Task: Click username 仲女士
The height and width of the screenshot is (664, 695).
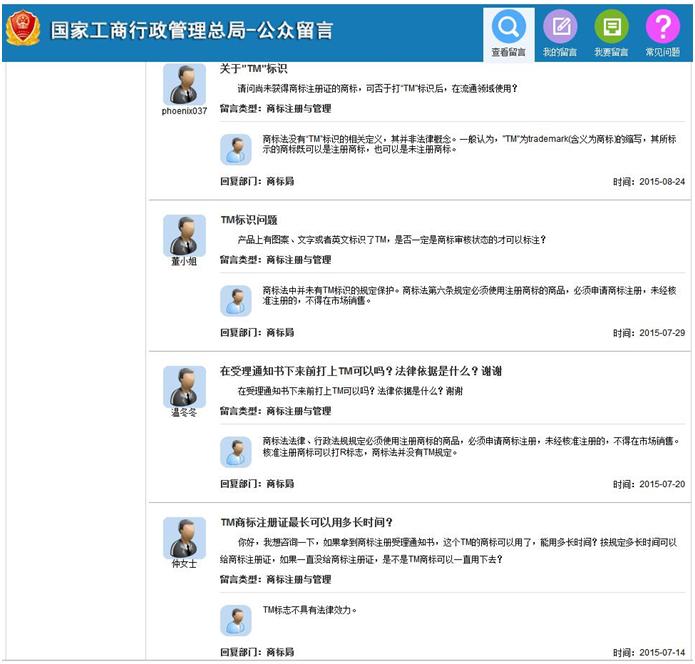Action: click(x=184, y=564)
